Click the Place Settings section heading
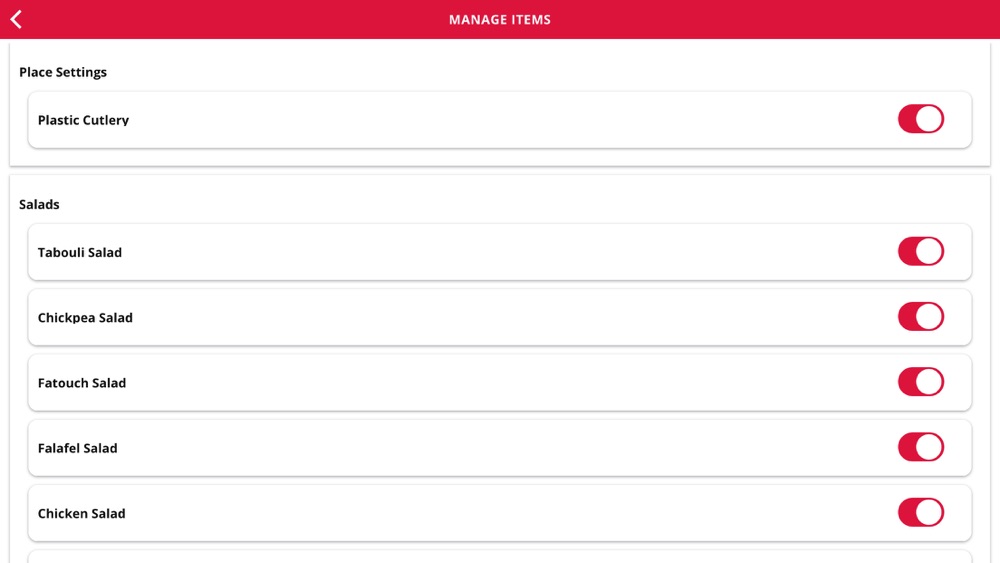The image size is (1000, 563). [62, 72]
